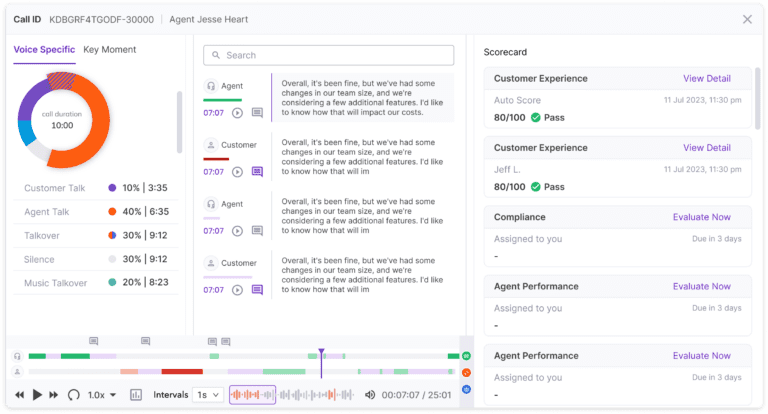768x414 pixels.
Task: View Detail for Jeff L. scorecard
Action: pos(706,148)
